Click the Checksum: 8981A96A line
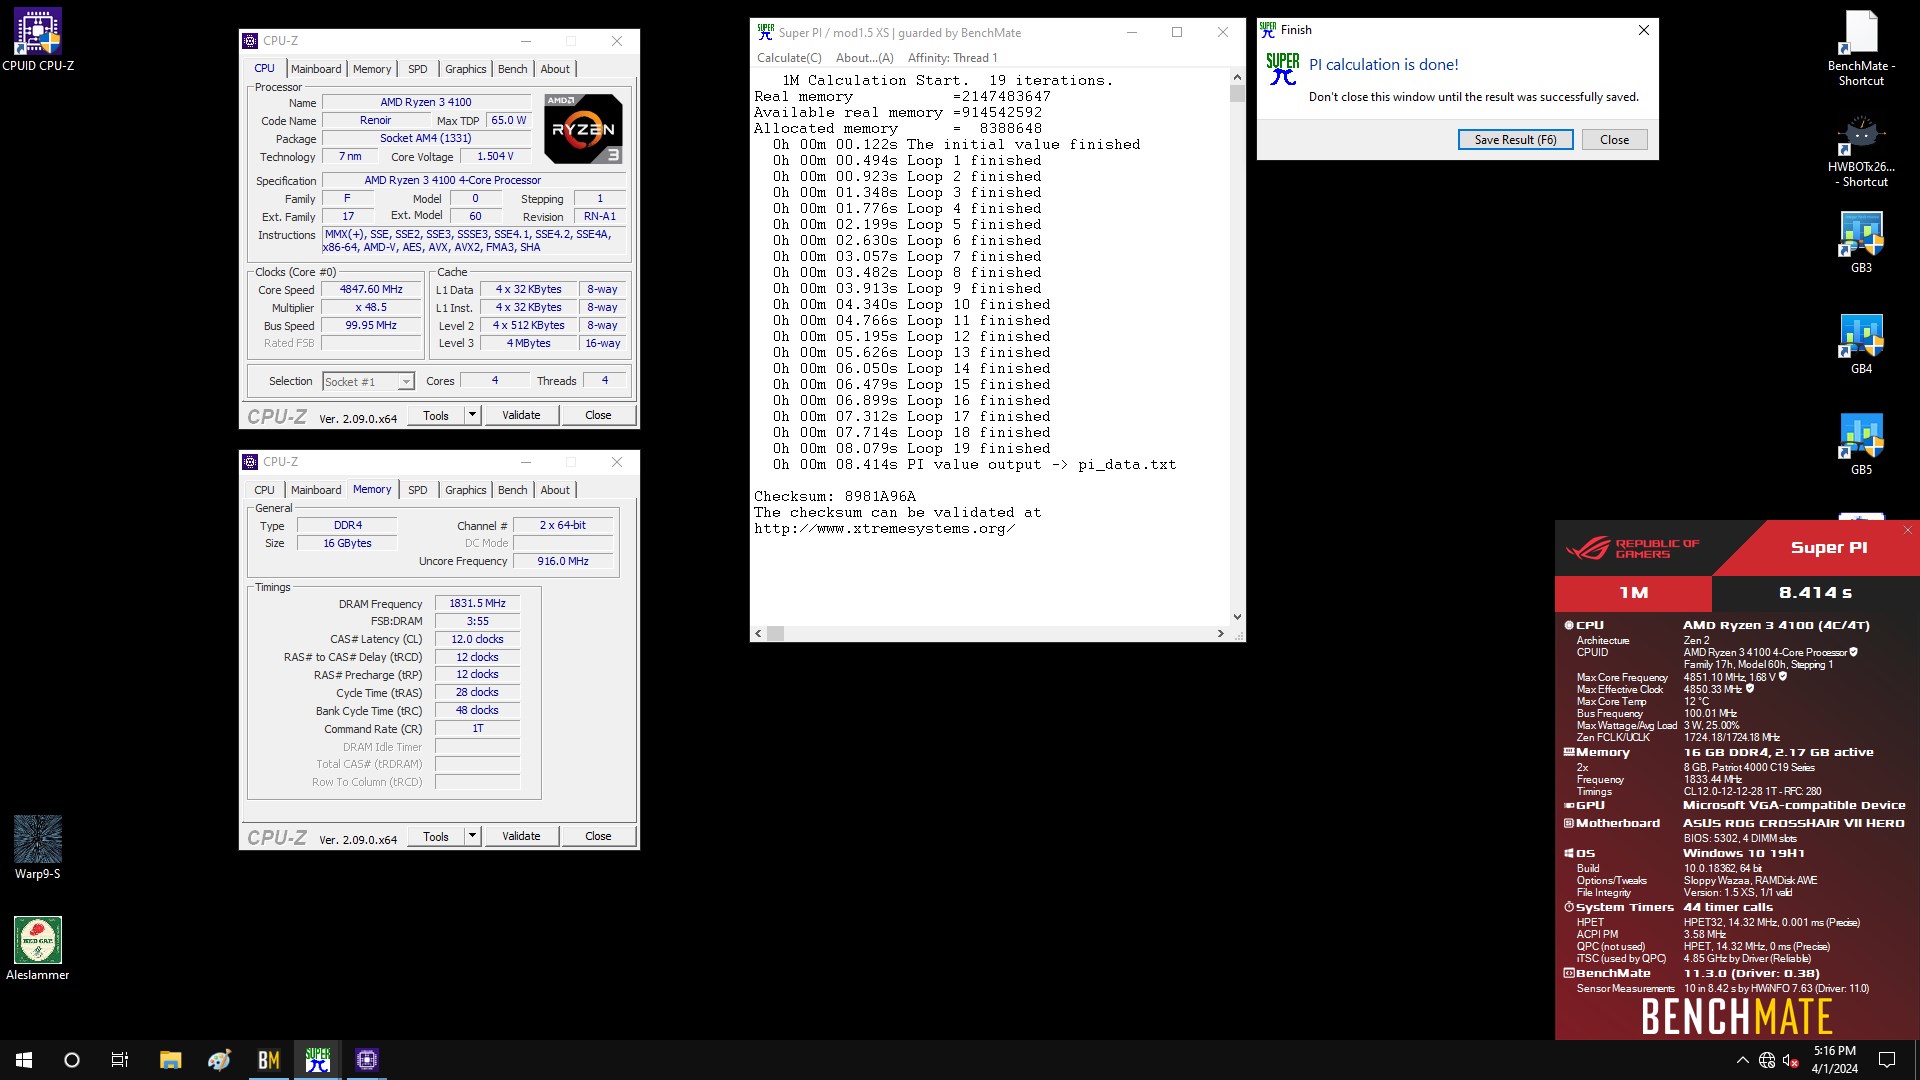 tap(835, 496)
